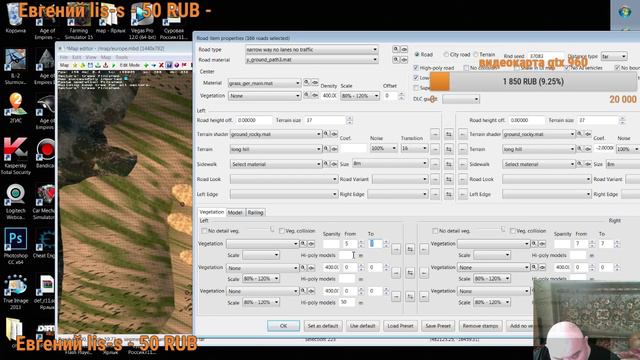The height and width of the screenshot is (360, 640).
Task: Click the Save Preset button
Action: pos(438,326)
